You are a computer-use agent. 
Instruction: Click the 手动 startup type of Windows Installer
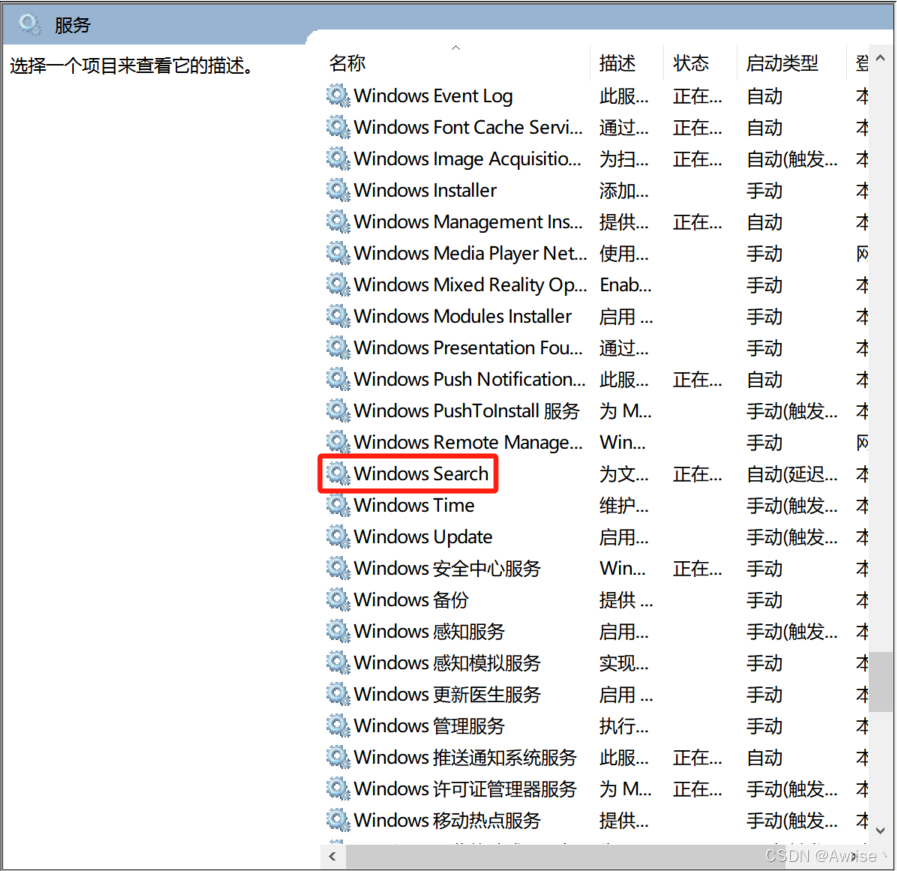click(764, 190)
